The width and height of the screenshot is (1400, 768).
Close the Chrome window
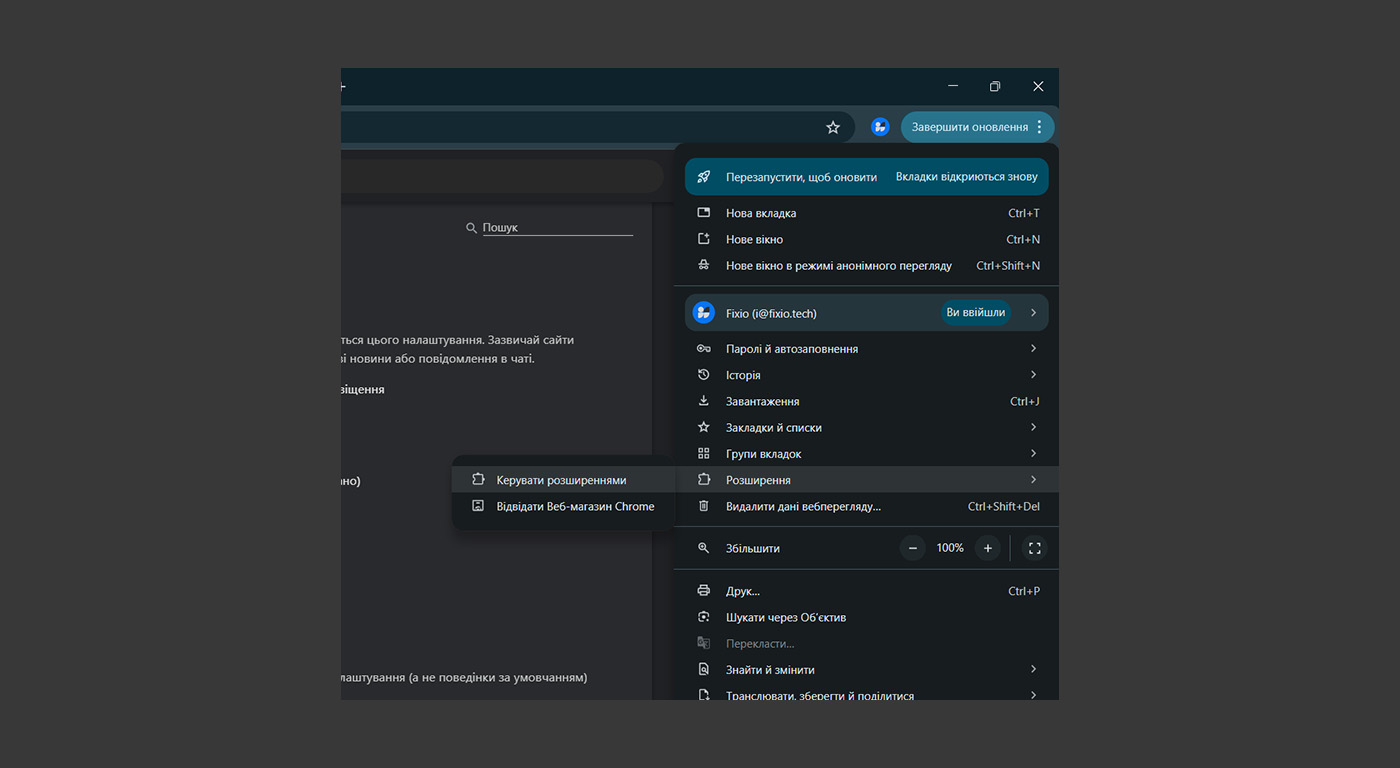(1038, 86)
